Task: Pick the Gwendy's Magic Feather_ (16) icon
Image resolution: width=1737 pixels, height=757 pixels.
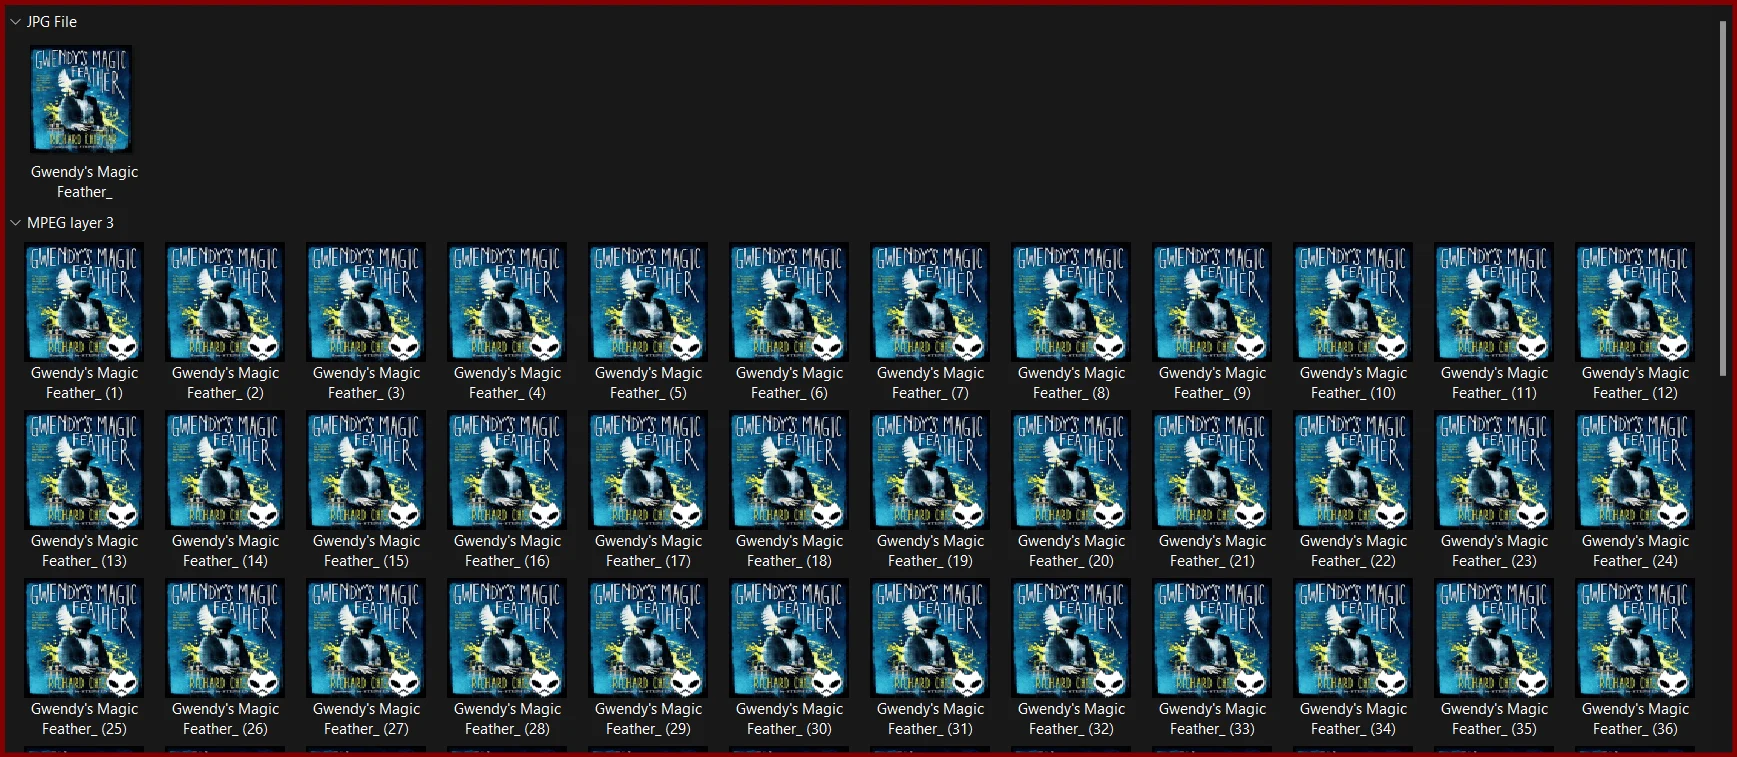Action: pos(507,470)
